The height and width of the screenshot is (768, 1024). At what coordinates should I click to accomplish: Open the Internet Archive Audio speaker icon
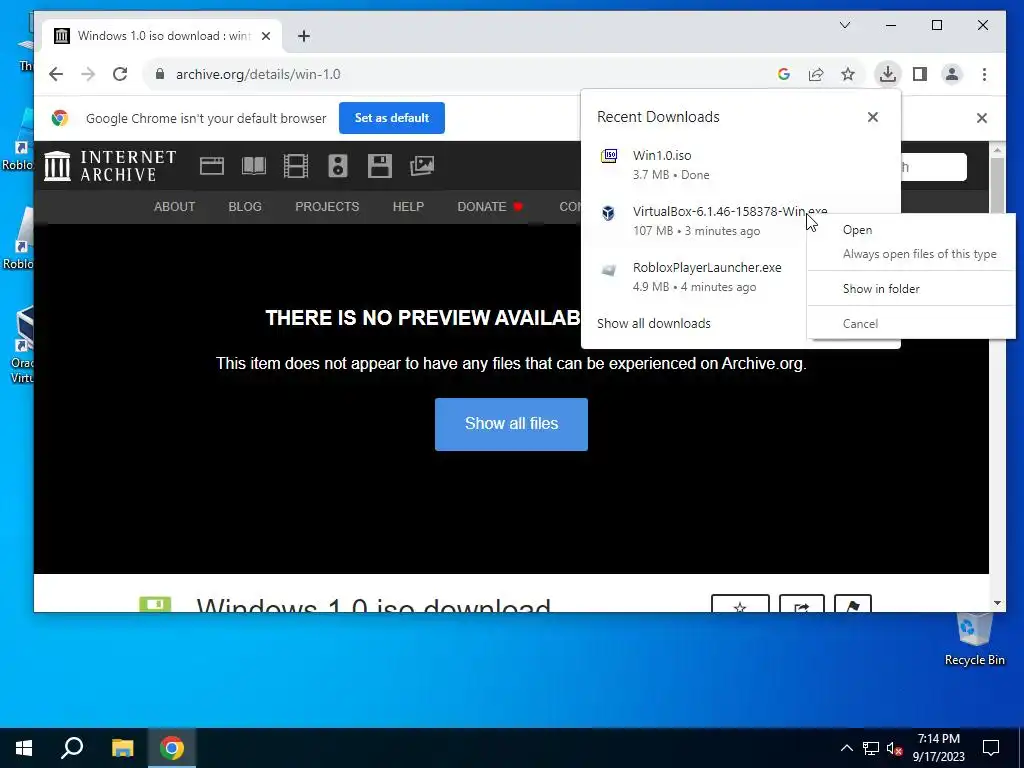338,166
